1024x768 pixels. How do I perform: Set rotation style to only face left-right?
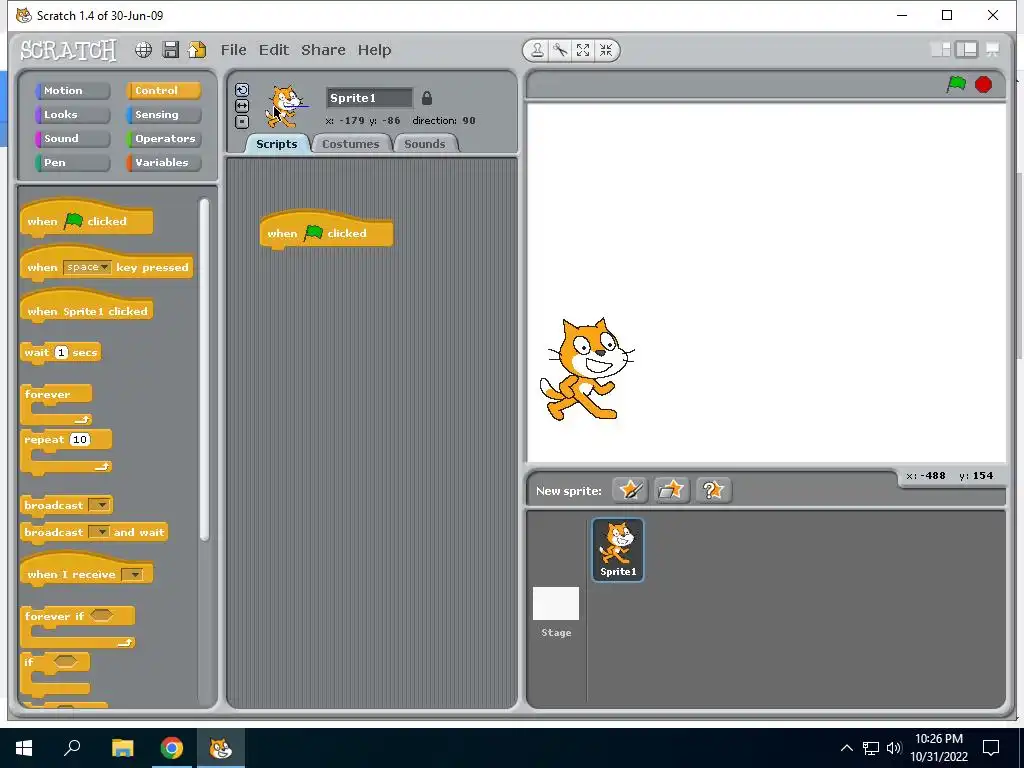(x=242, y=106)
